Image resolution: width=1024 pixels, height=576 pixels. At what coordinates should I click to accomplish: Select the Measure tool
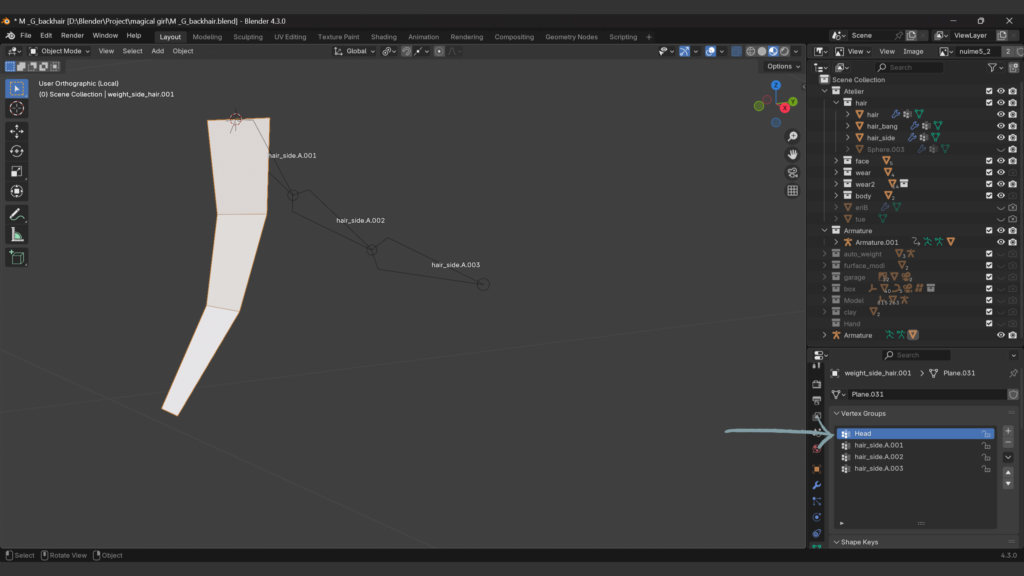coord(17,235)
